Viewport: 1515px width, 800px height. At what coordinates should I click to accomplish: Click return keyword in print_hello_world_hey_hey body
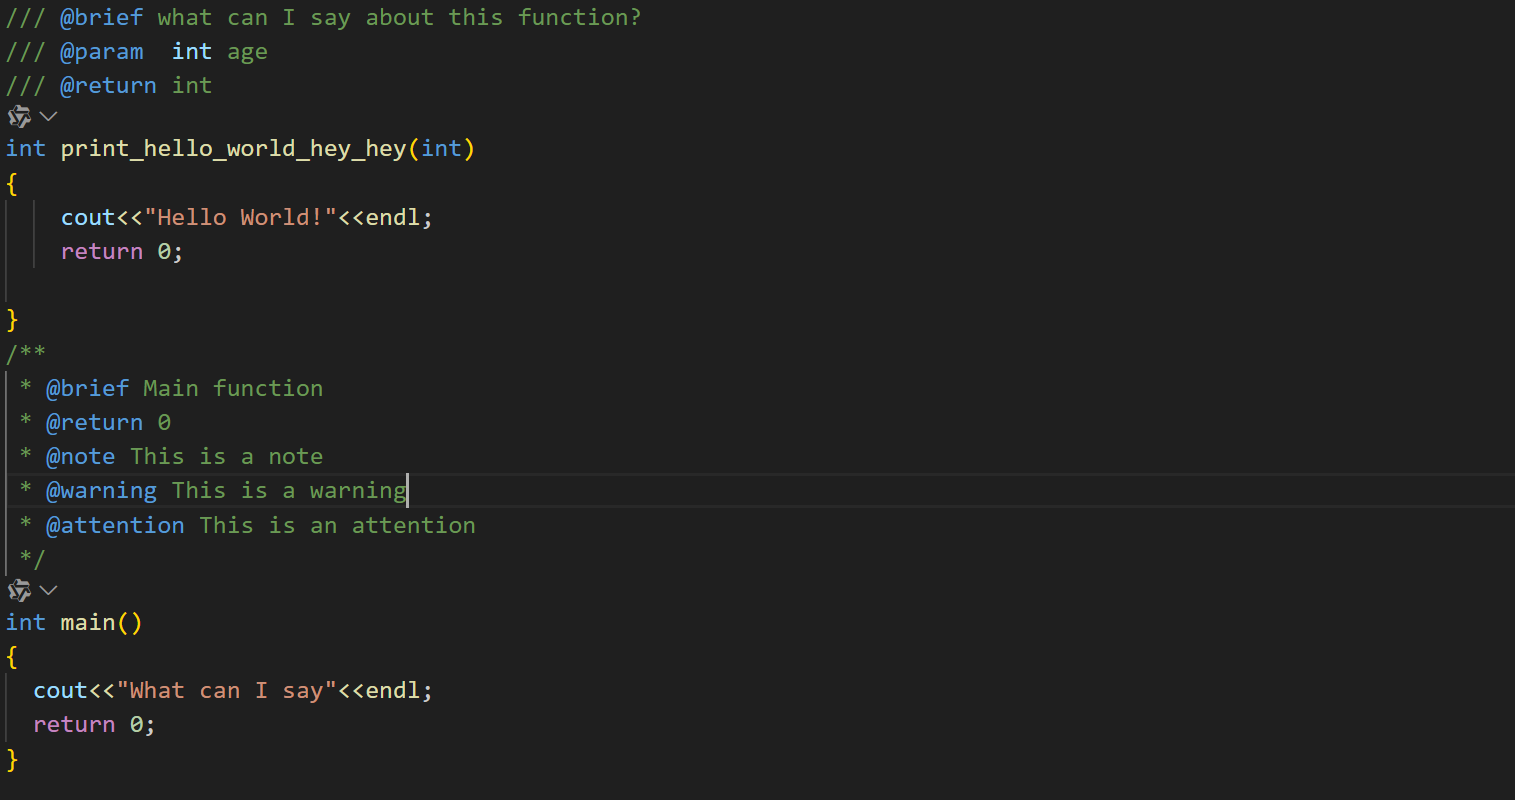click(102, 252)
